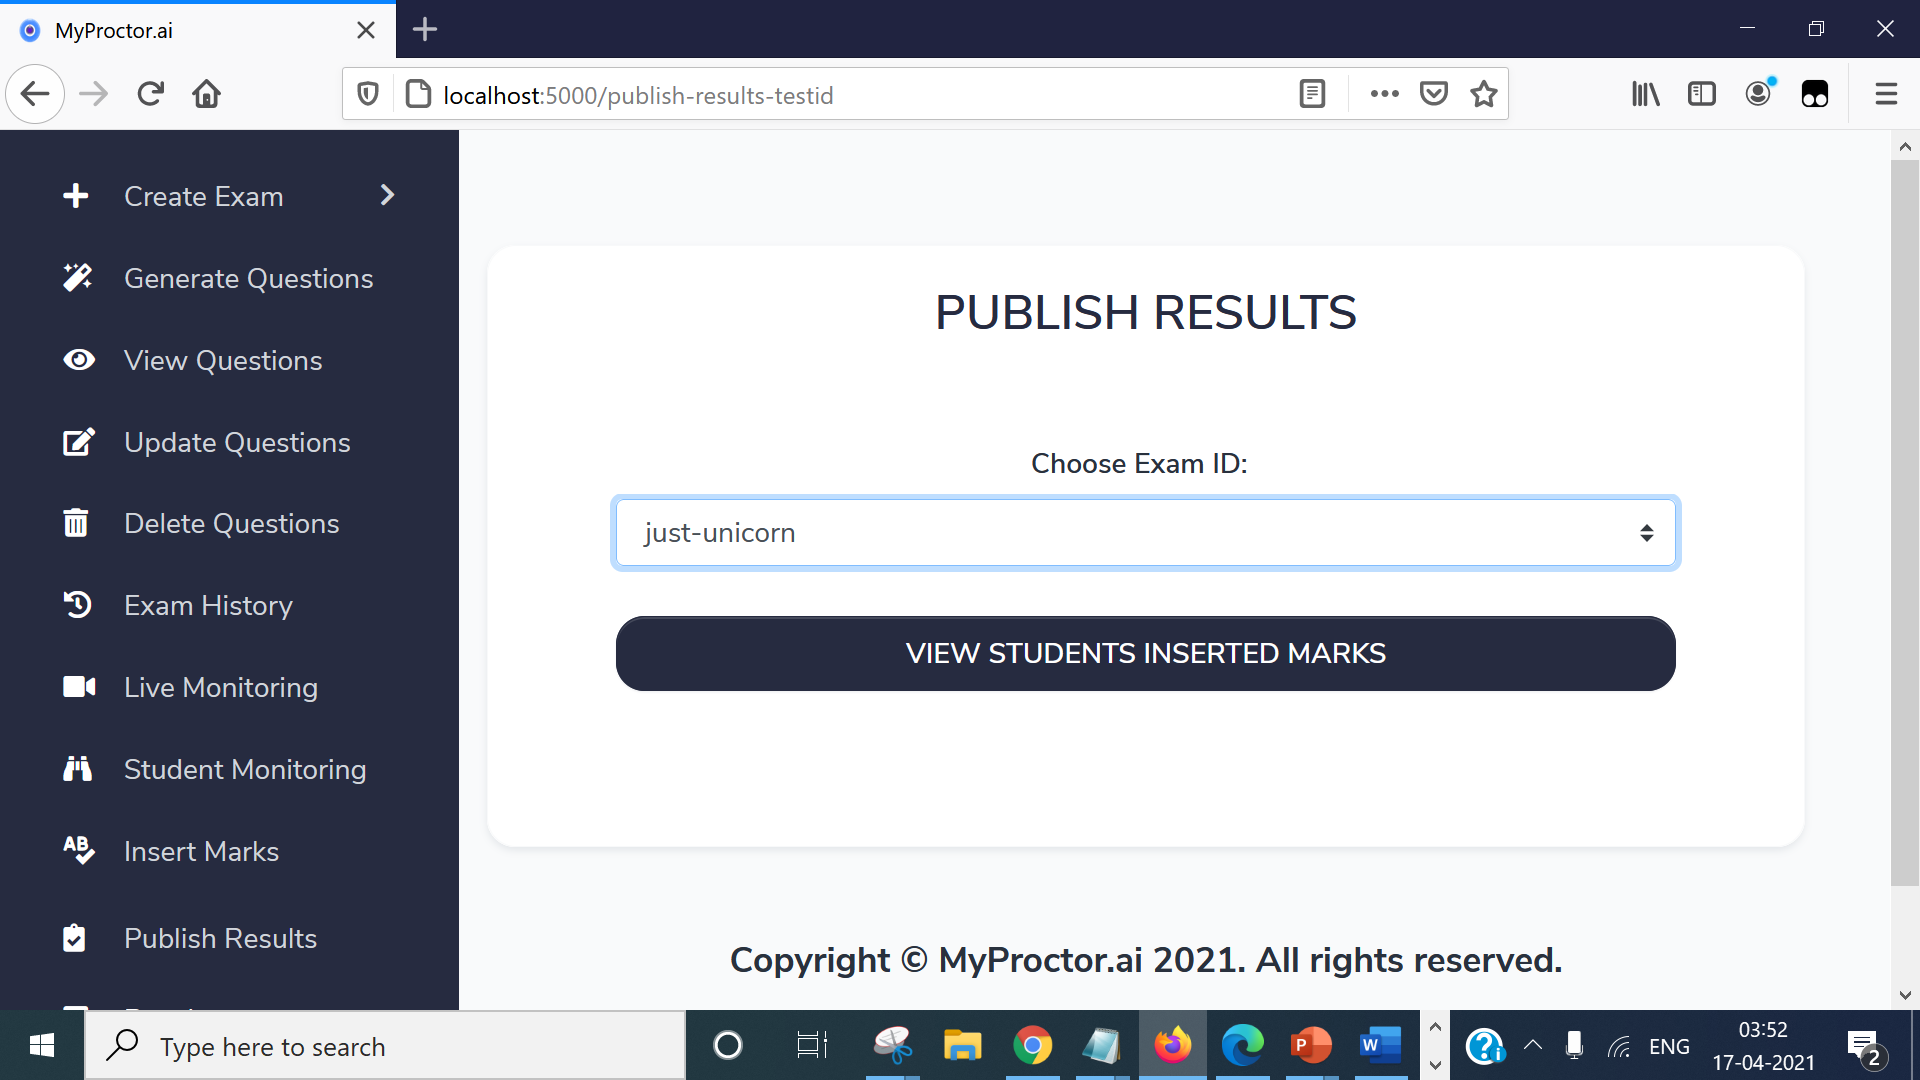Click the video camera Live Monitoring icon

(79, 687)
